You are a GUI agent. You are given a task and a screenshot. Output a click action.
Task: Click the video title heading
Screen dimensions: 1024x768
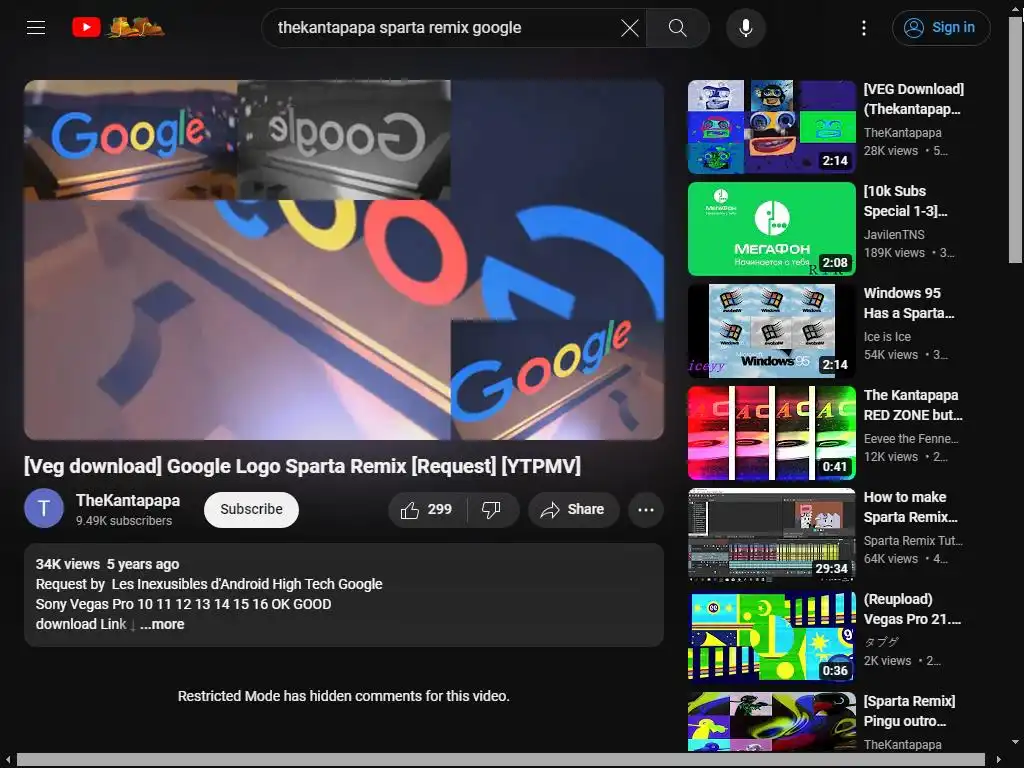[x=302, y=466]
